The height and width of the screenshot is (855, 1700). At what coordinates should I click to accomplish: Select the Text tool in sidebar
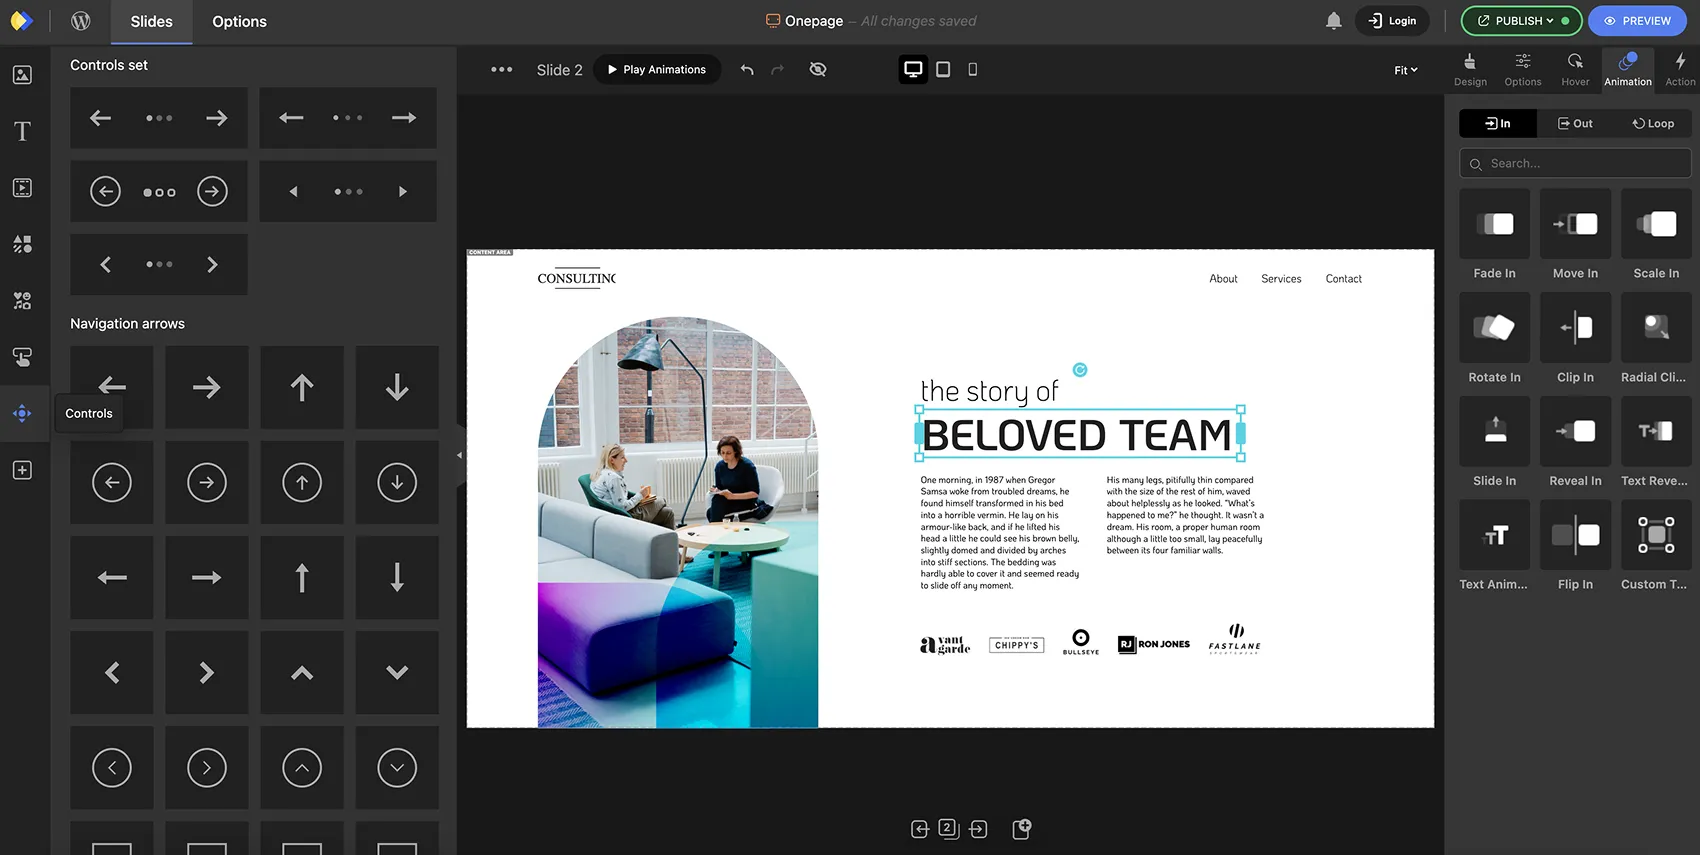[22, 131]
